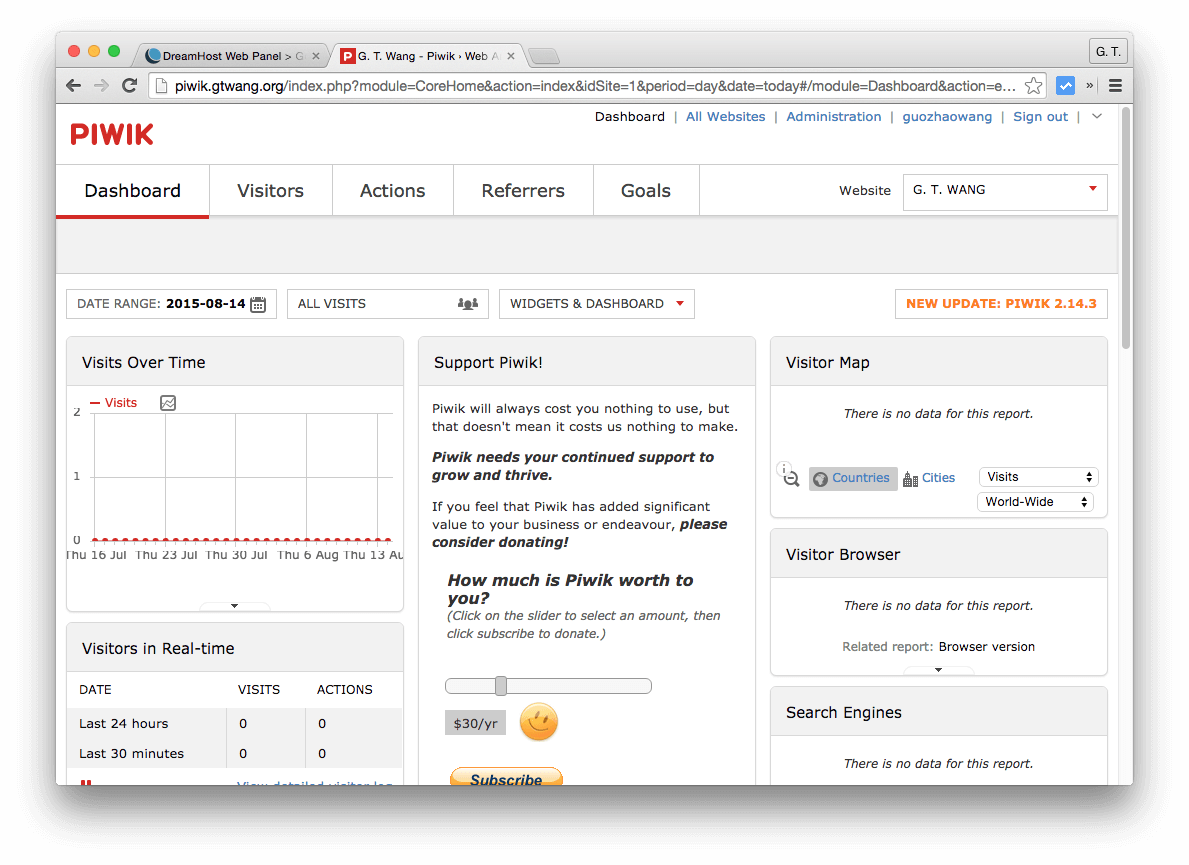Click the Piwik logo
Screen dimensions: 1189x865
[x=111, y=133]
